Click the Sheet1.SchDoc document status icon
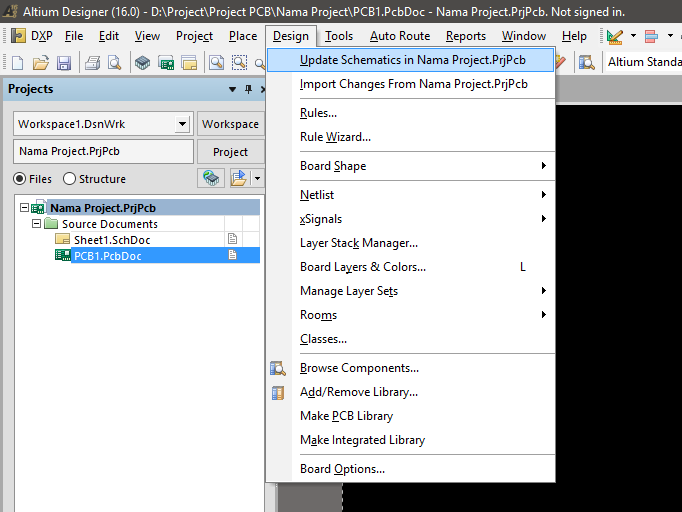Image resolution: width=682 pixels, height=512 pixels. coord(233,239)
